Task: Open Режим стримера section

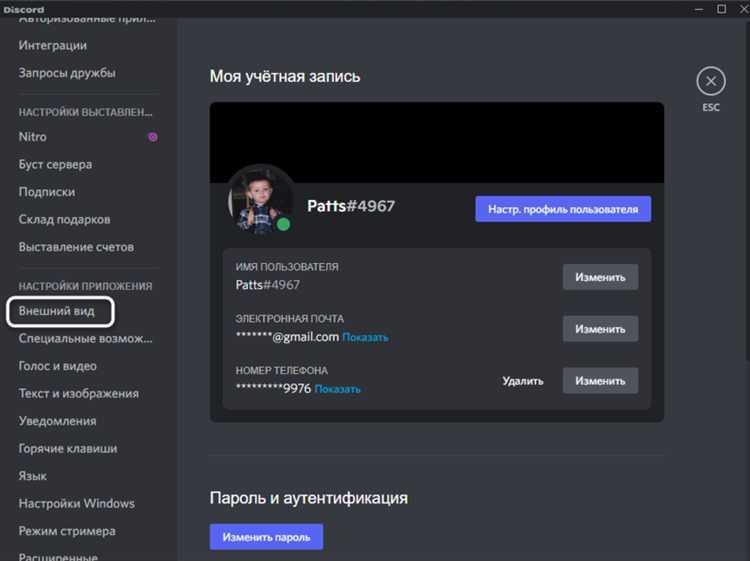Action: [x=67, y=531]
